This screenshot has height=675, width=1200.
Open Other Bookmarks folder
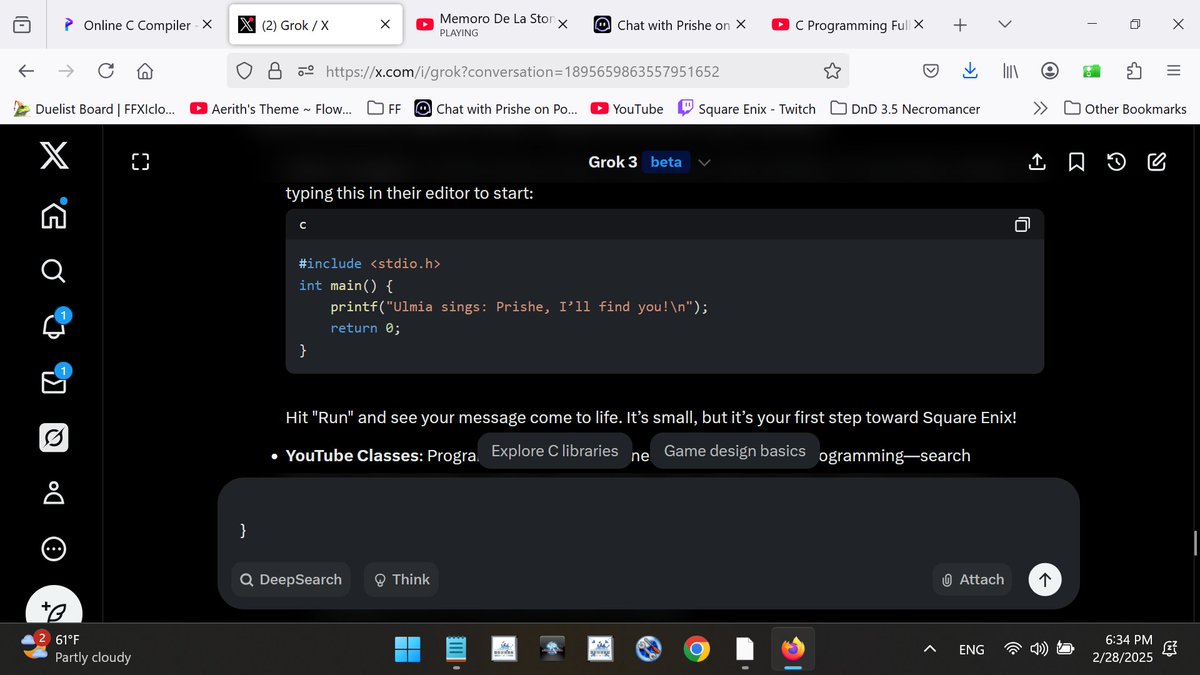click(1125, 109)
